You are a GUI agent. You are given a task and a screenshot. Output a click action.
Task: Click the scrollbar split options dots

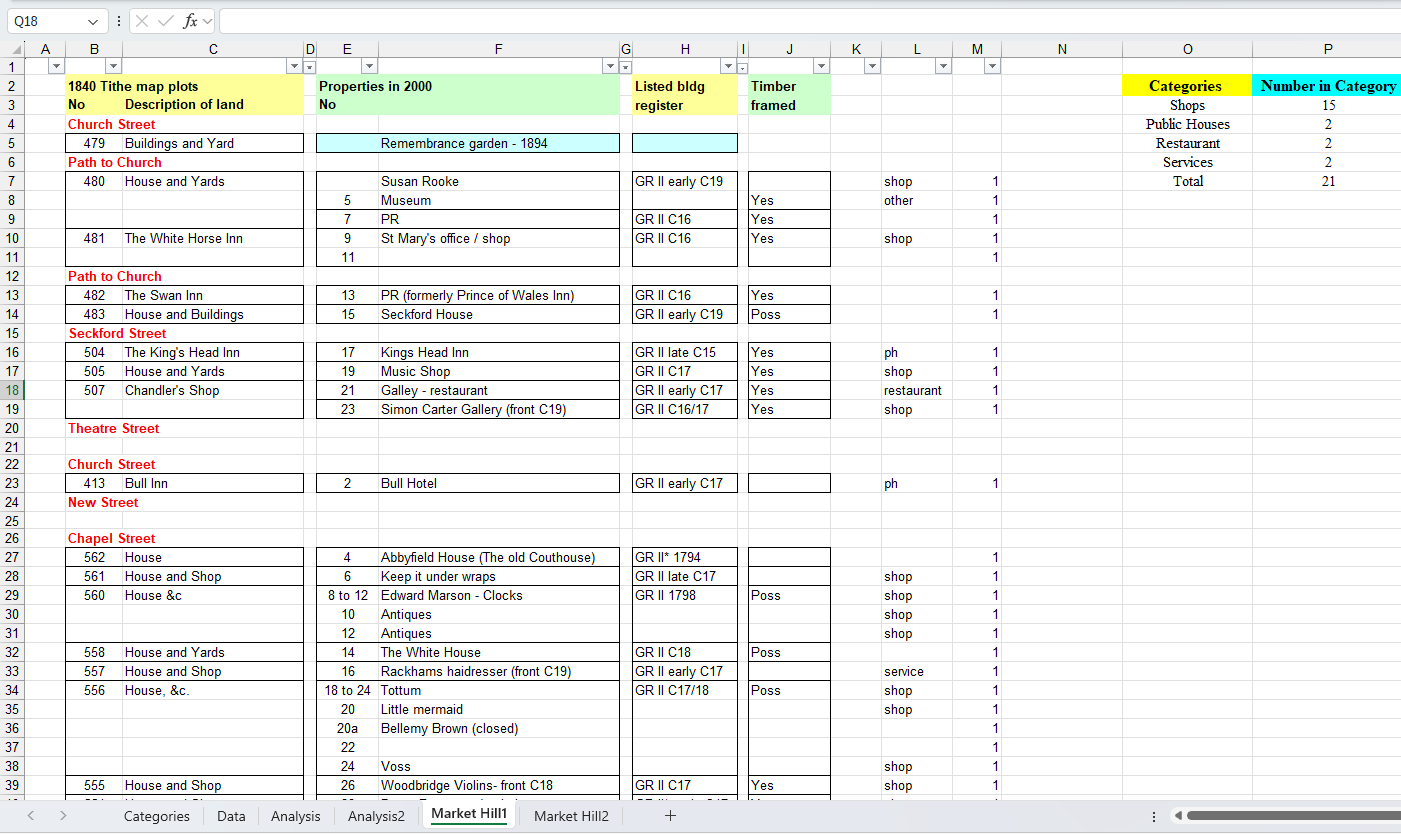coord(1154,816)
